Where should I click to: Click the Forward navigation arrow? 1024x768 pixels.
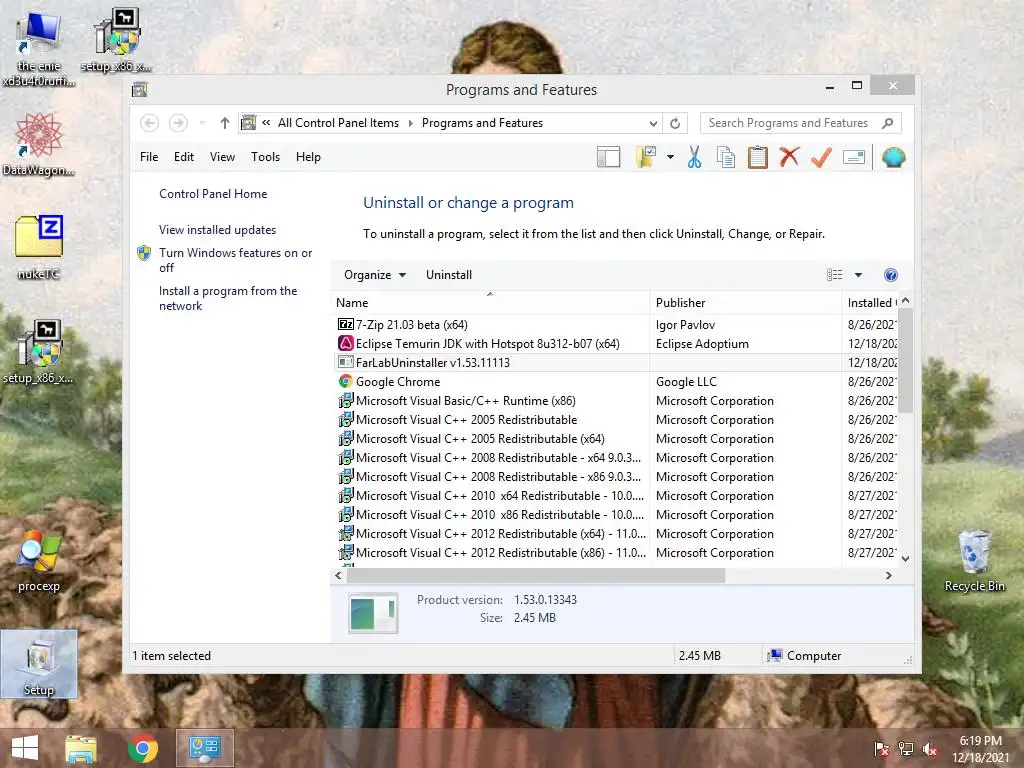pyautogui.click(x=178, y=123)
